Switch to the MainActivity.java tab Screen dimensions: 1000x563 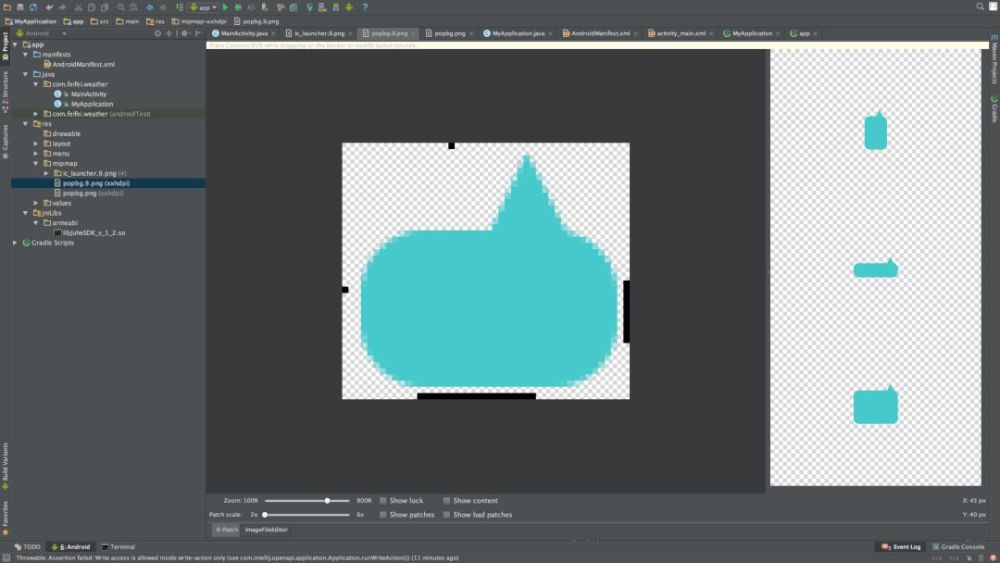[x=244, y=33]
